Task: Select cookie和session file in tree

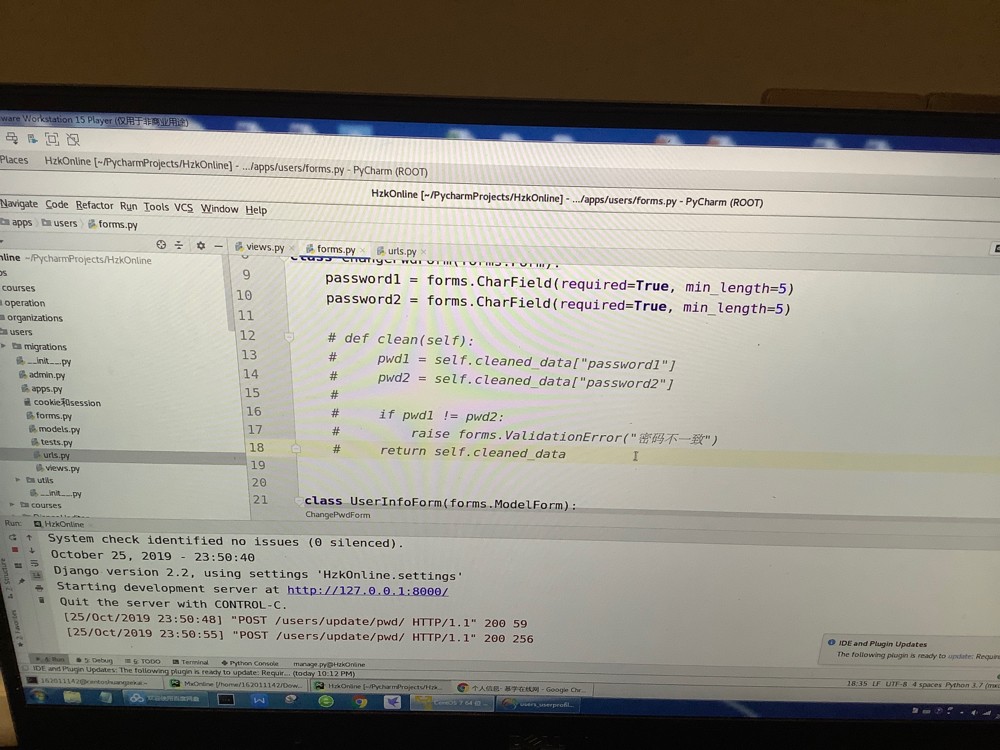Action: coord(62,402)
